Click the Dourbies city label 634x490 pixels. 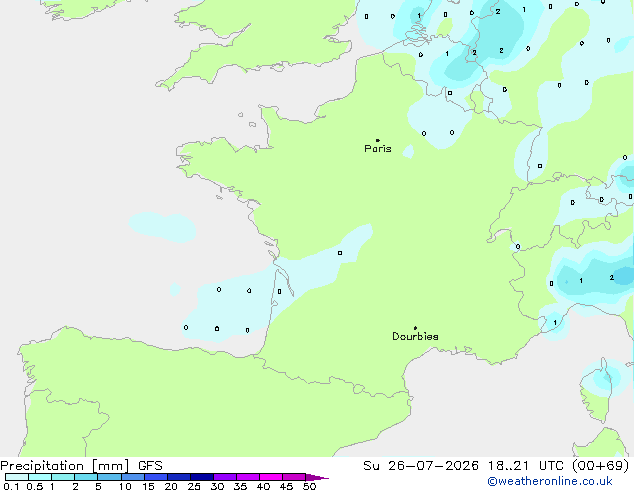[415, 336]
